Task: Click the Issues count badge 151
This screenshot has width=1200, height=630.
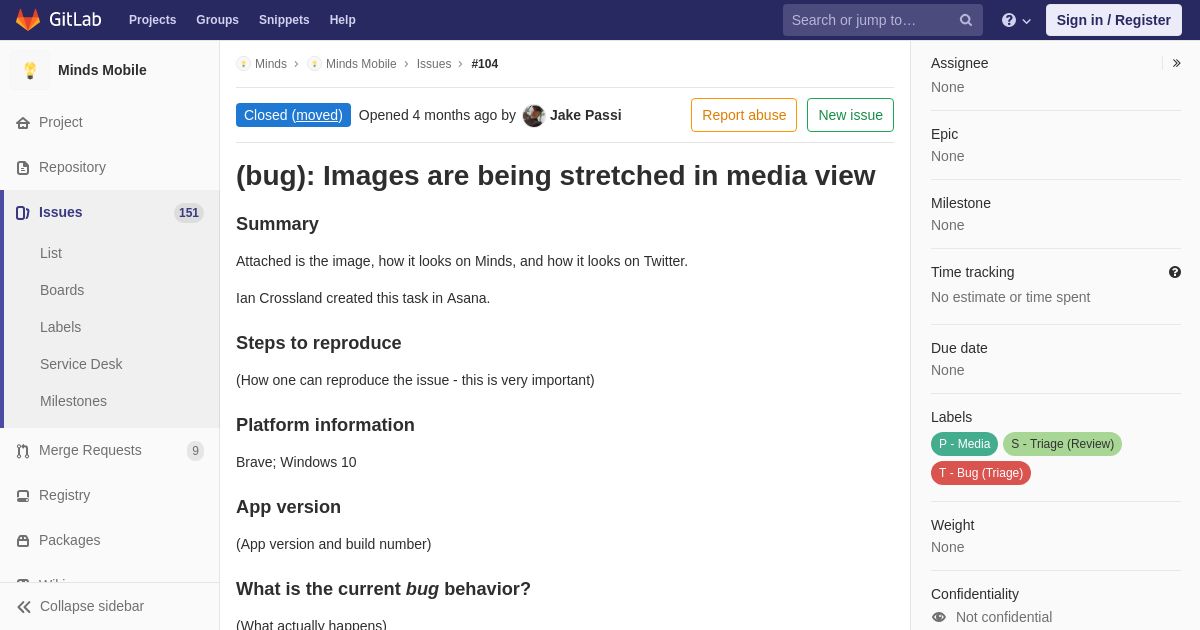Action: tap(189, 213)
